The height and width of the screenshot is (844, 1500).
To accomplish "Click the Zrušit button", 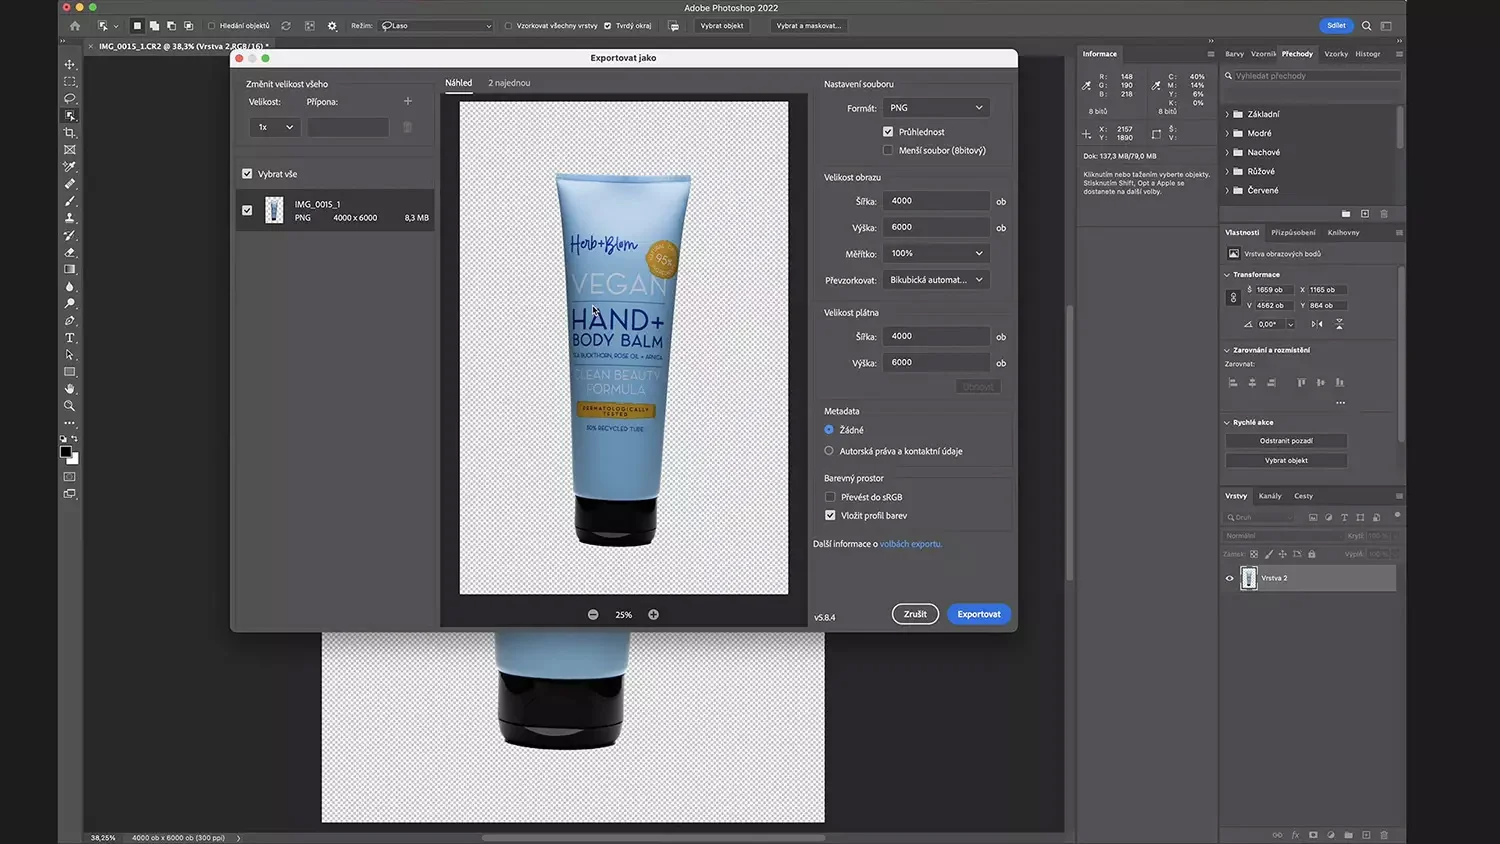I will [x=915, y=614].
